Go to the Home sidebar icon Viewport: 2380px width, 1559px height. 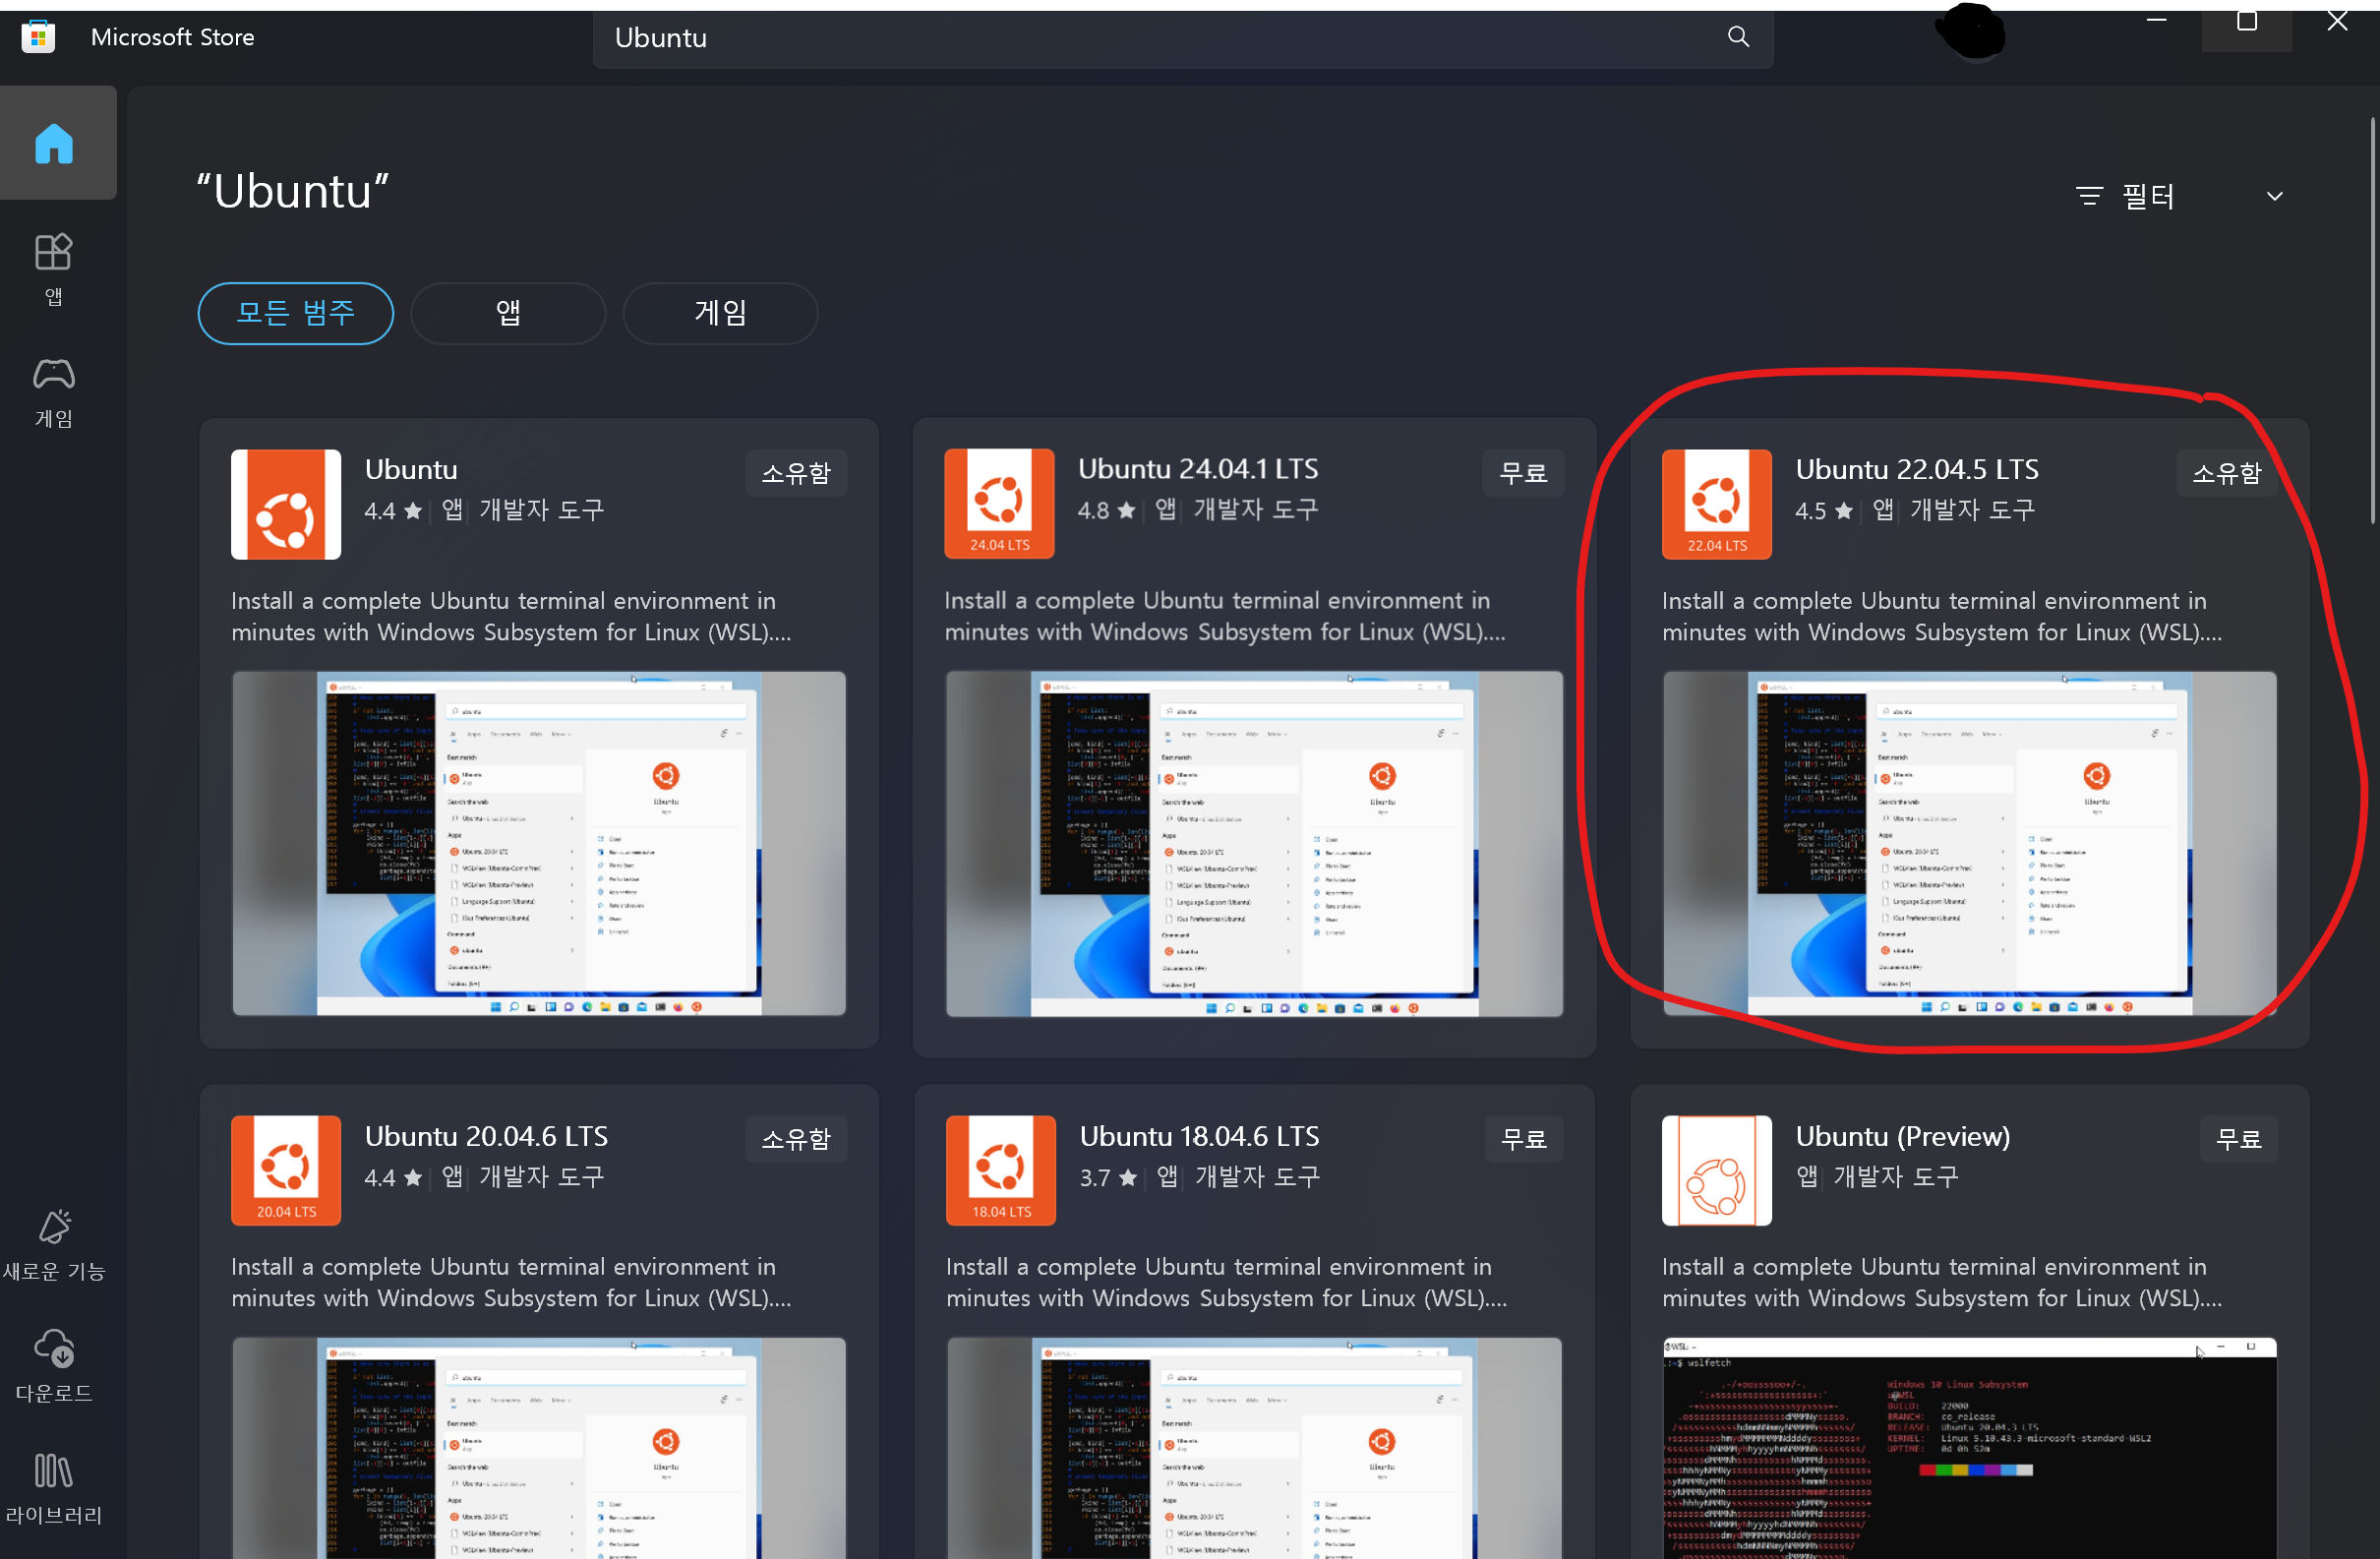[x=54, y=143]
